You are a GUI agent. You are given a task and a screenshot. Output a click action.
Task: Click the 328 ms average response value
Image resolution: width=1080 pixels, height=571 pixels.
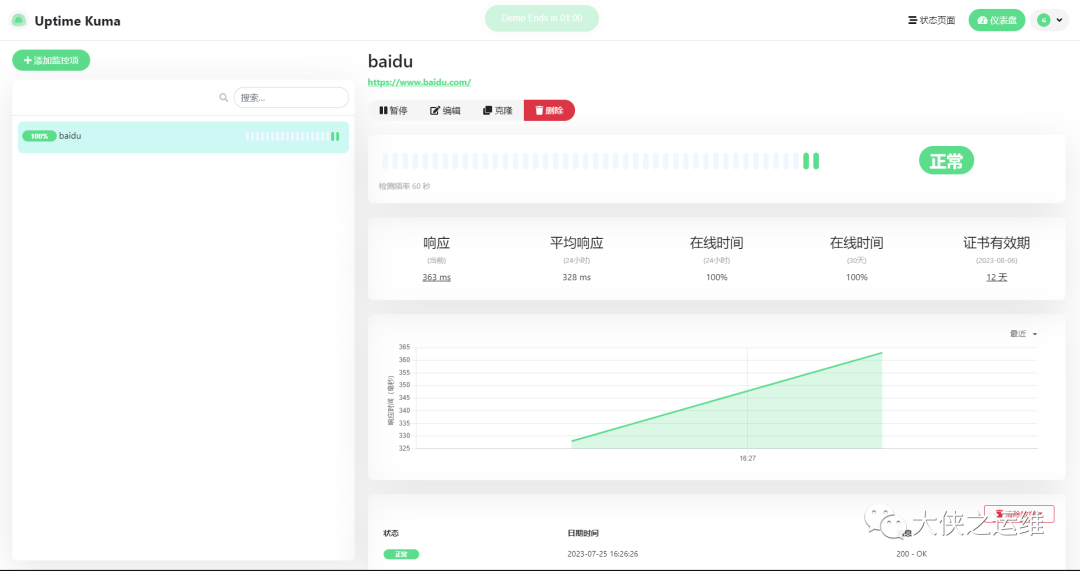(577, 277)
